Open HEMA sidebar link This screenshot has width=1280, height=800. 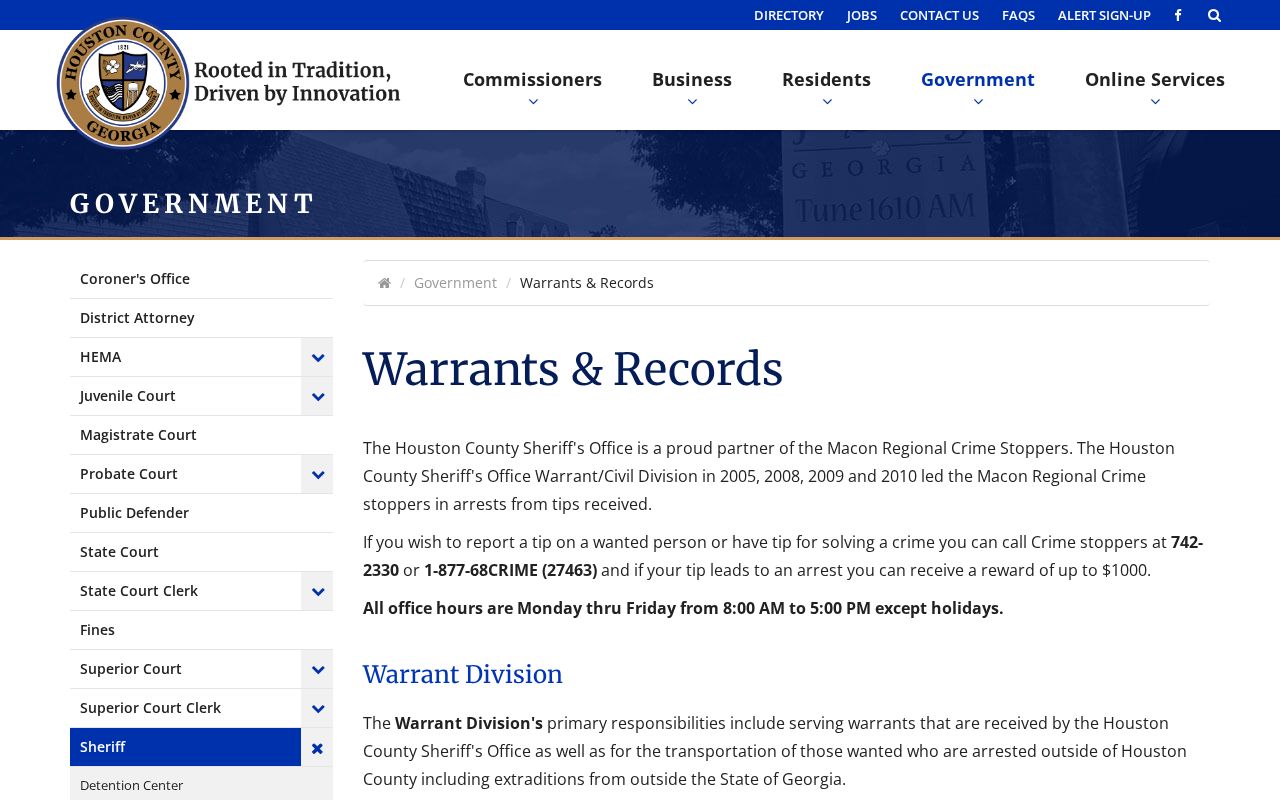pos(185,357)
